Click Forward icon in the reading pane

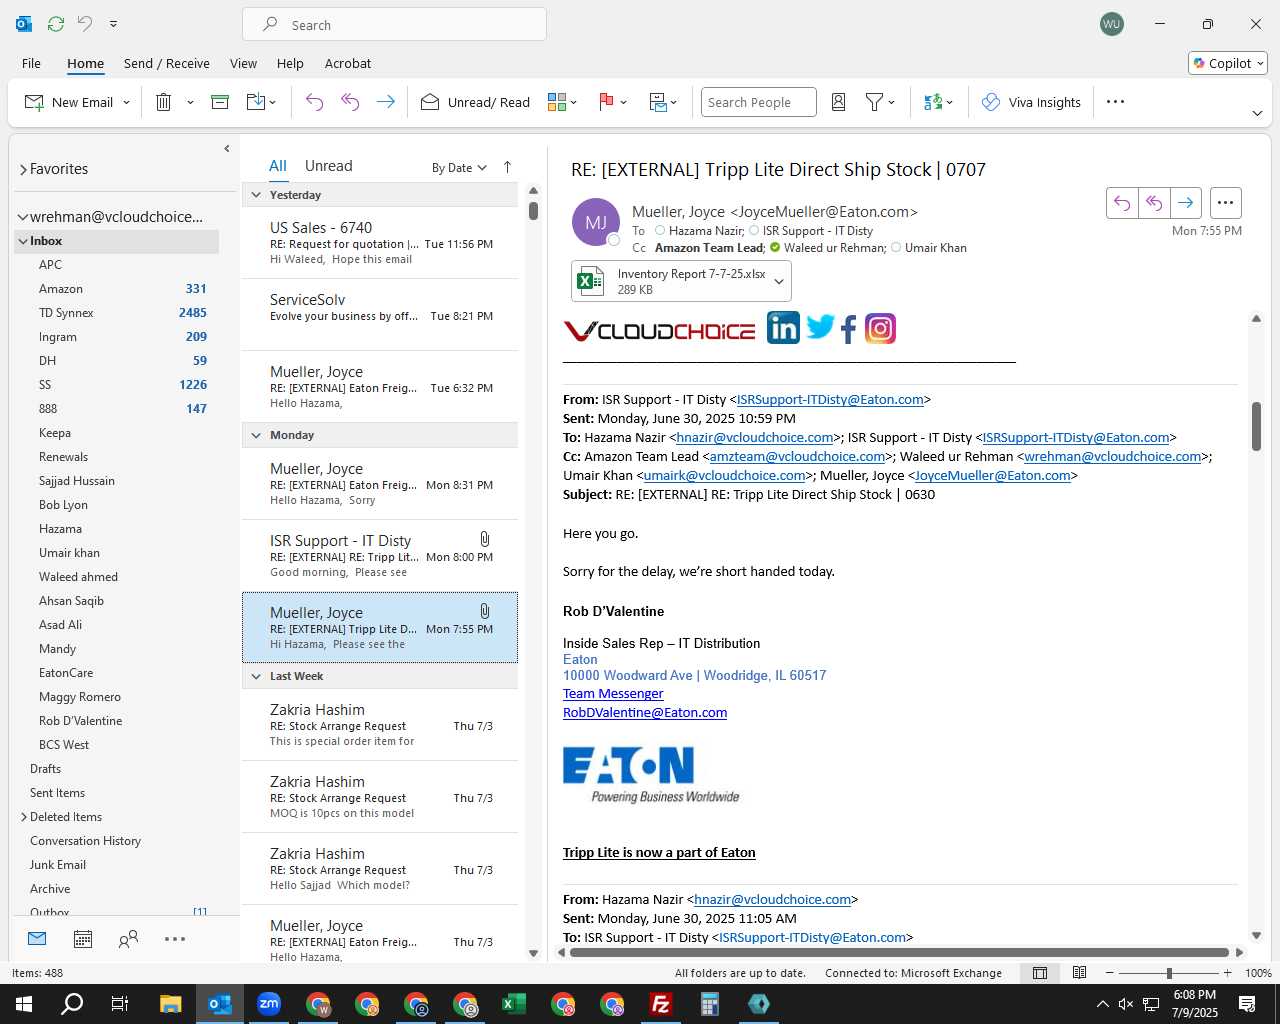pos(1185,203)
